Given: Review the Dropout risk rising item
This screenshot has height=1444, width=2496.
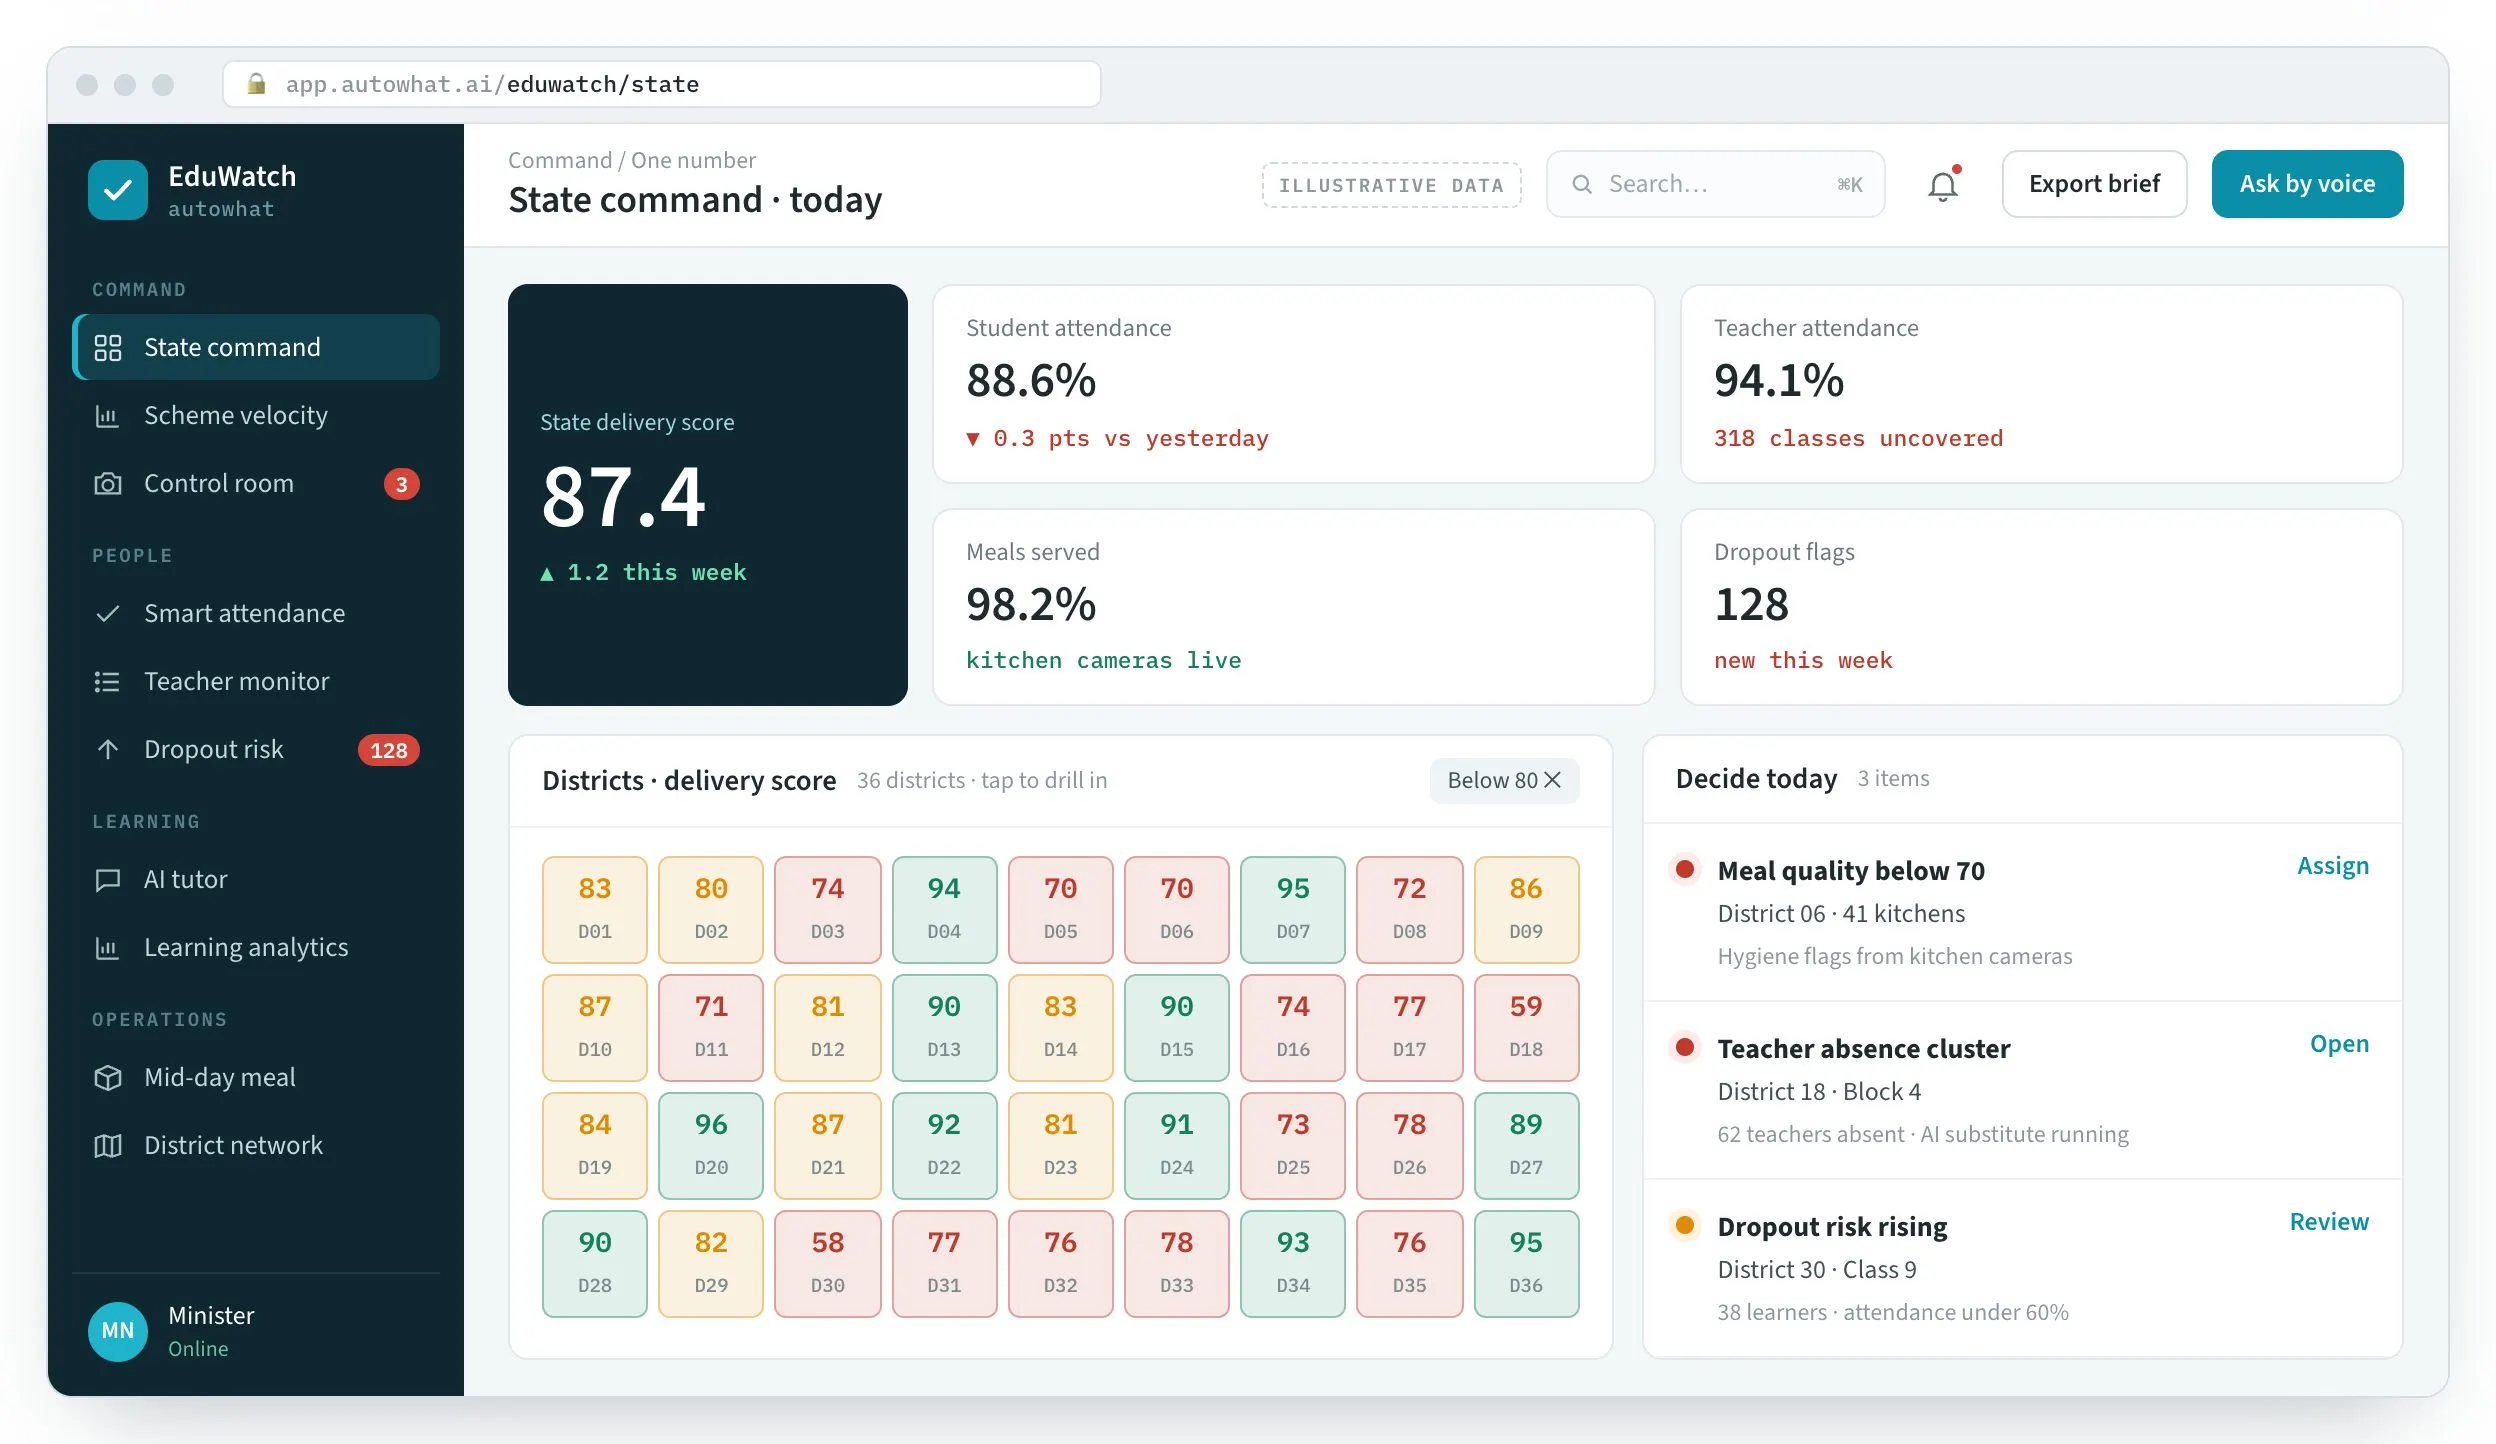Looking at the screenshot, I should click(2329, 1222).
